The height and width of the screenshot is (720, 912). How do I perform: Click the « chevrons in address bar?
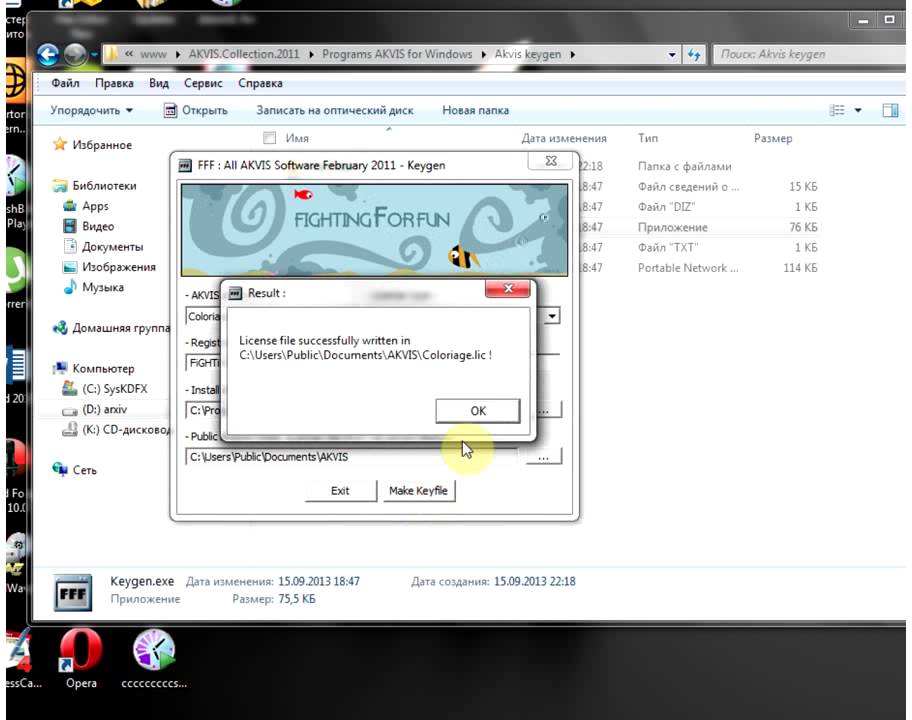(x=129, y=54)
